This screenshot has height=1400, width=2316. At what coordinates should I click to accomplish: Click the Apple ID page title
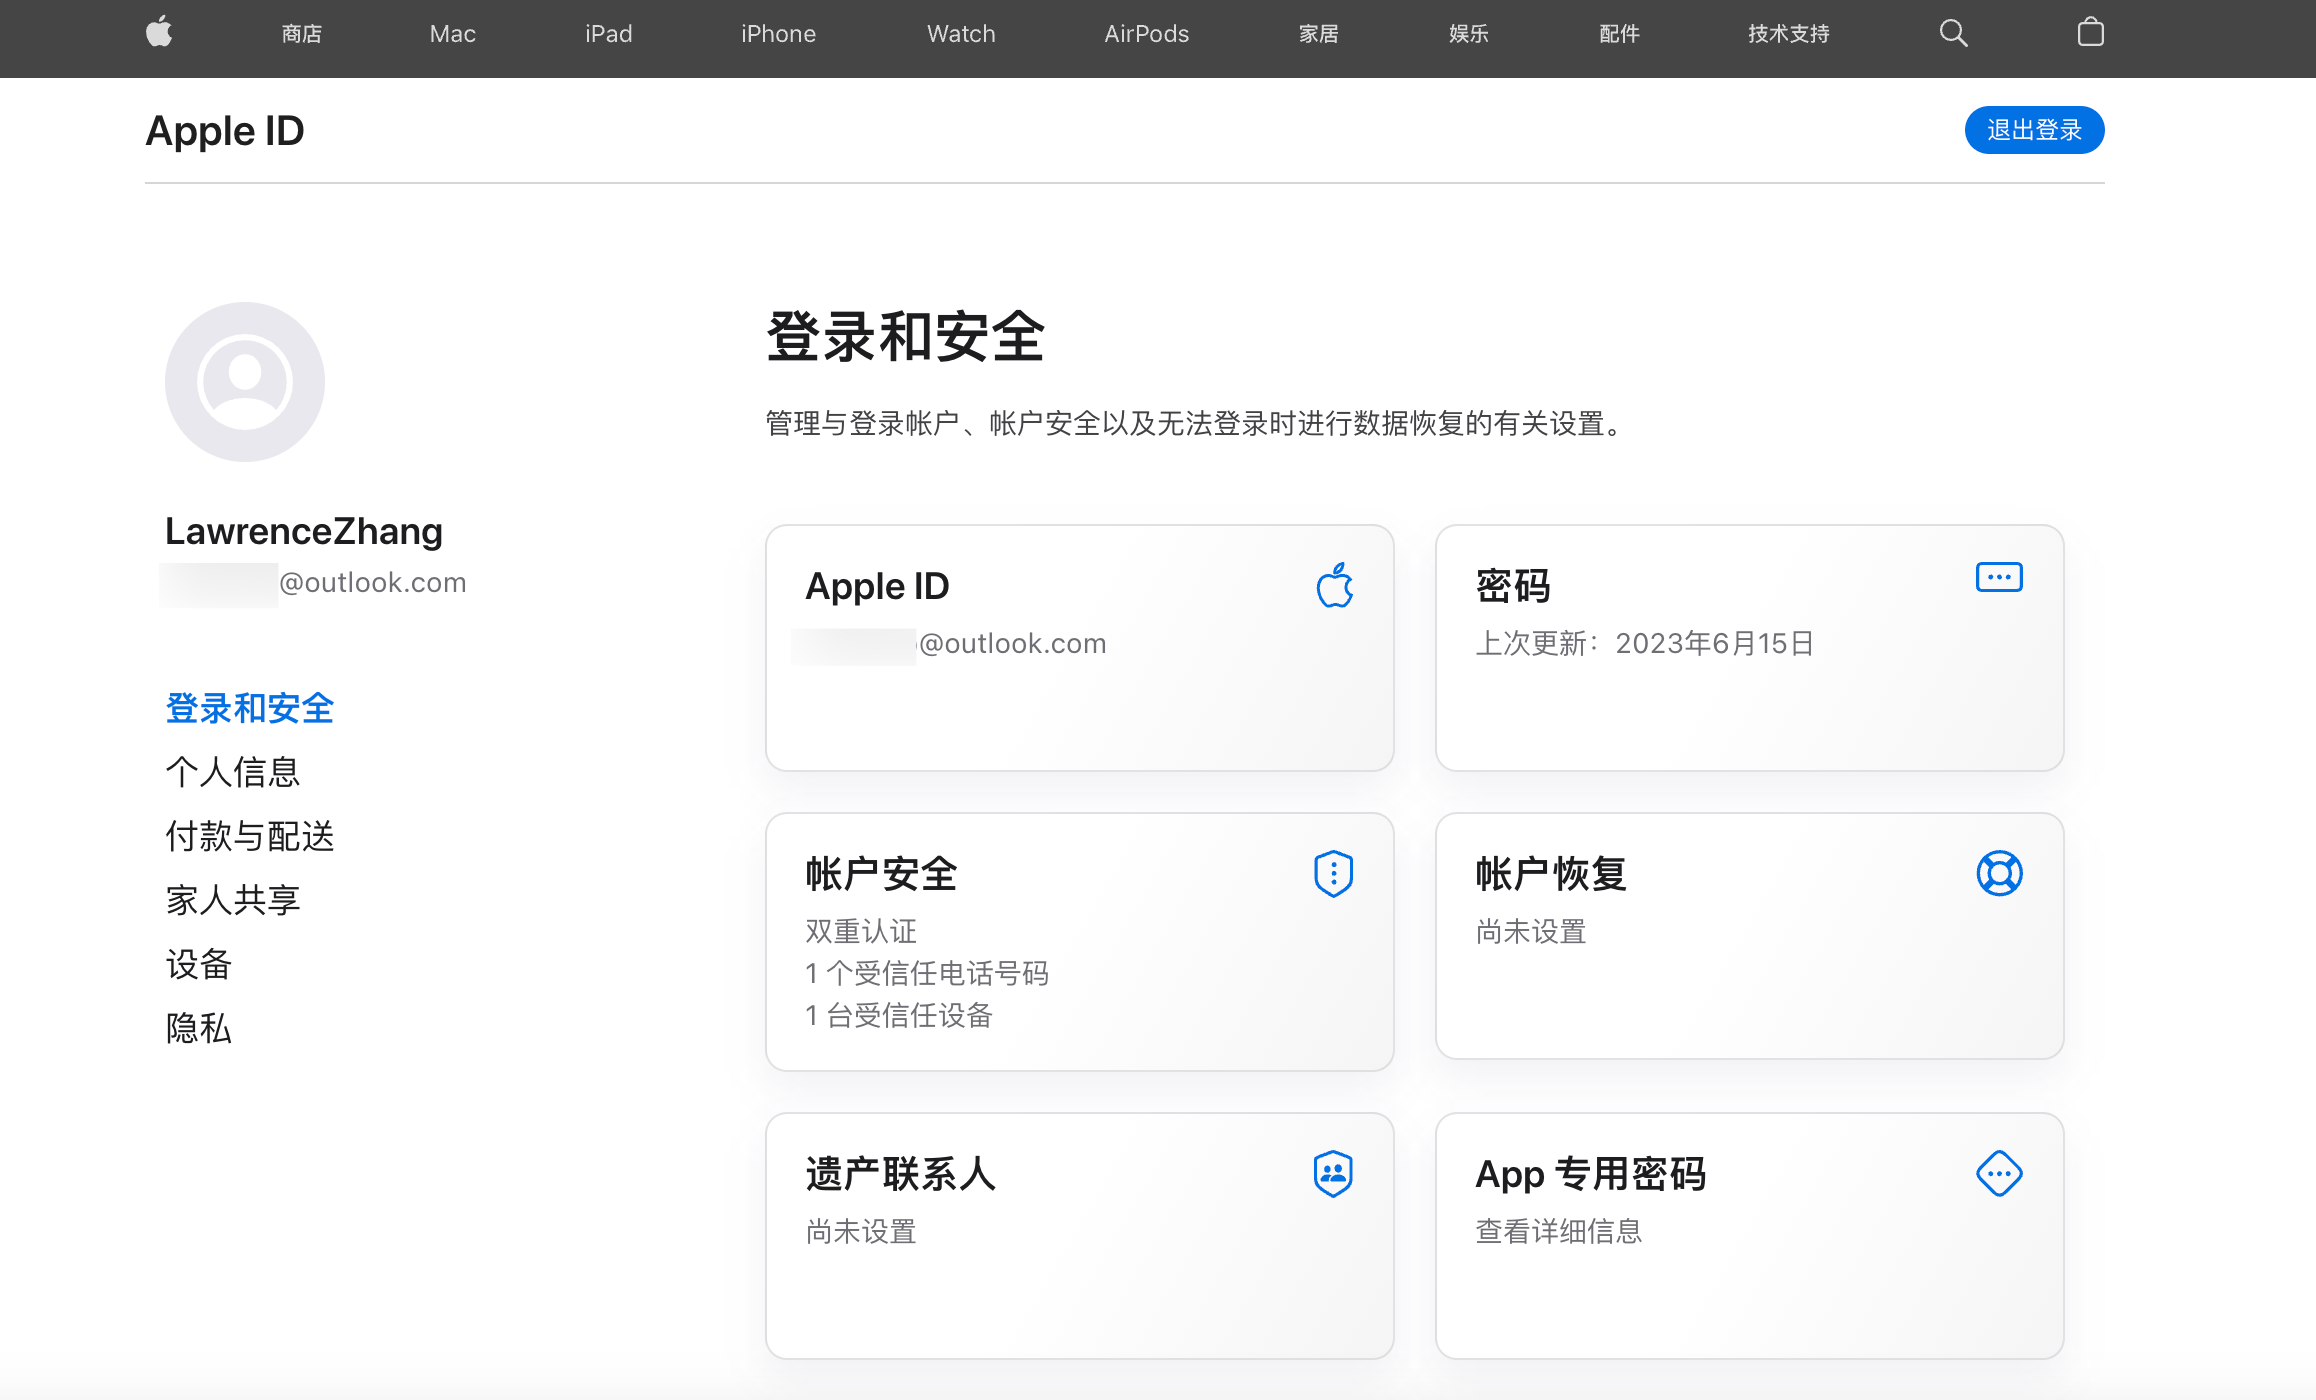(225, 131)
